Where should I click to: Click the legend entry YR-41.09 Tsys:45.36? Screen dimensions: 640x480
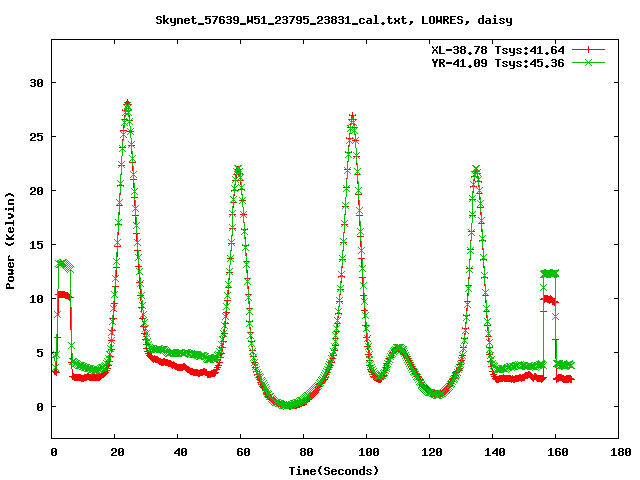coord(498,63)
